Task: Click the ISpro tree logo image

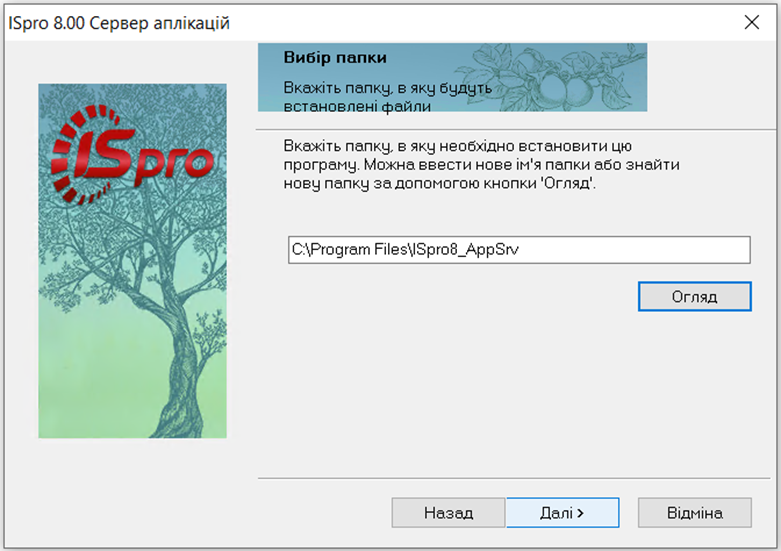Action: click(x=132, y=261)
